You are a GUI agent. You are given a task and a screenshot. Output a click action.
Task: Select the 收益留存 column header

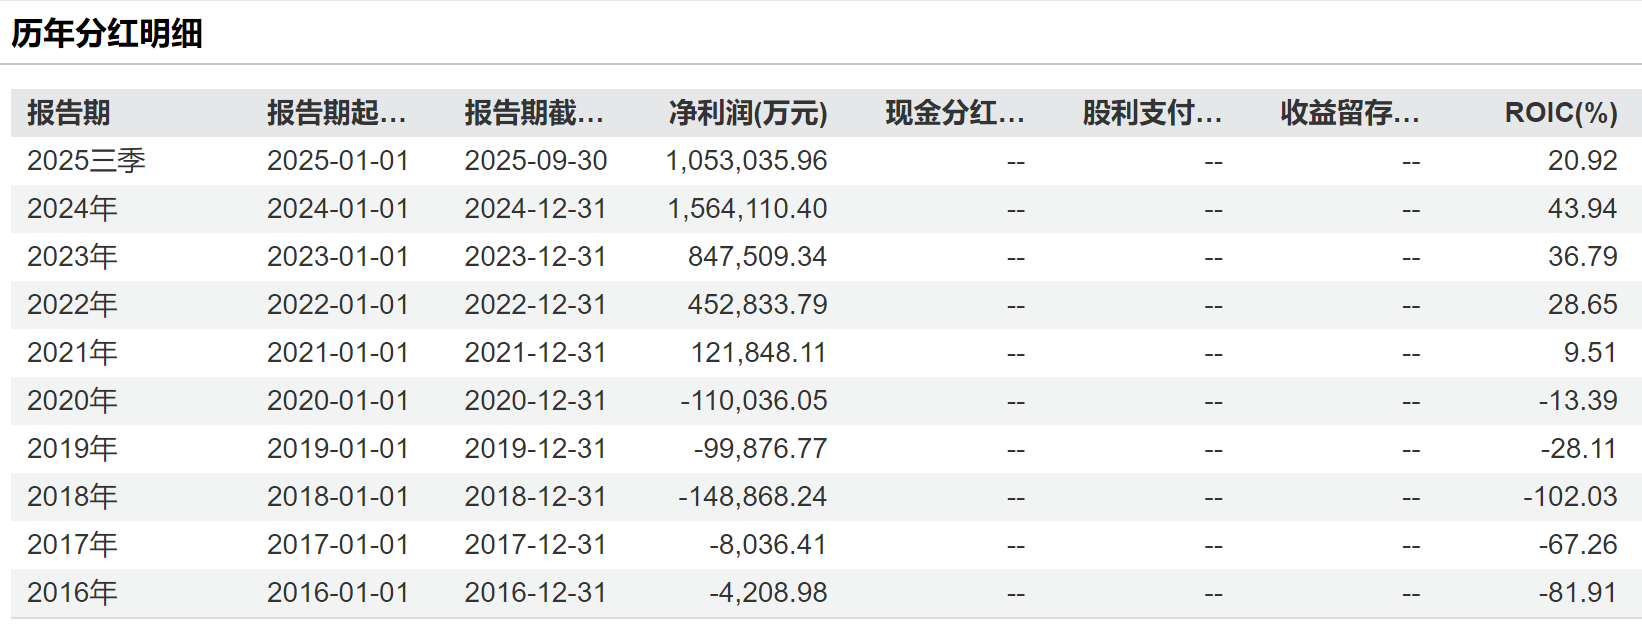tap(1349, 113)
